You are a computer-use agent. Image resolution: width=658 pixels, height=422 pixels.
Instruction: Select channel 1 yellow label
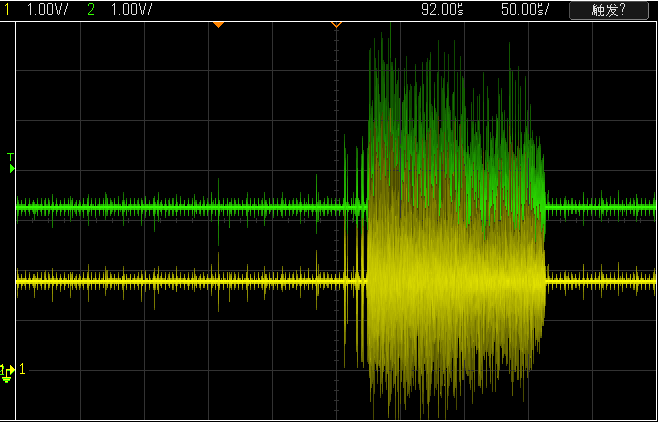click(7, 10)
